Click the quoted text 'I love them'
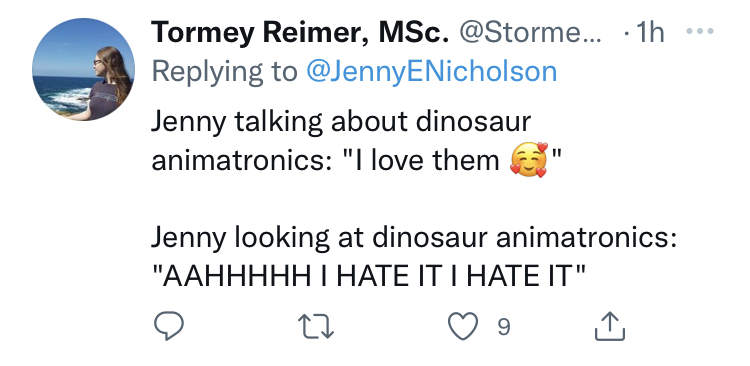Viewport: 750px width, 366px height. (427, 160)
